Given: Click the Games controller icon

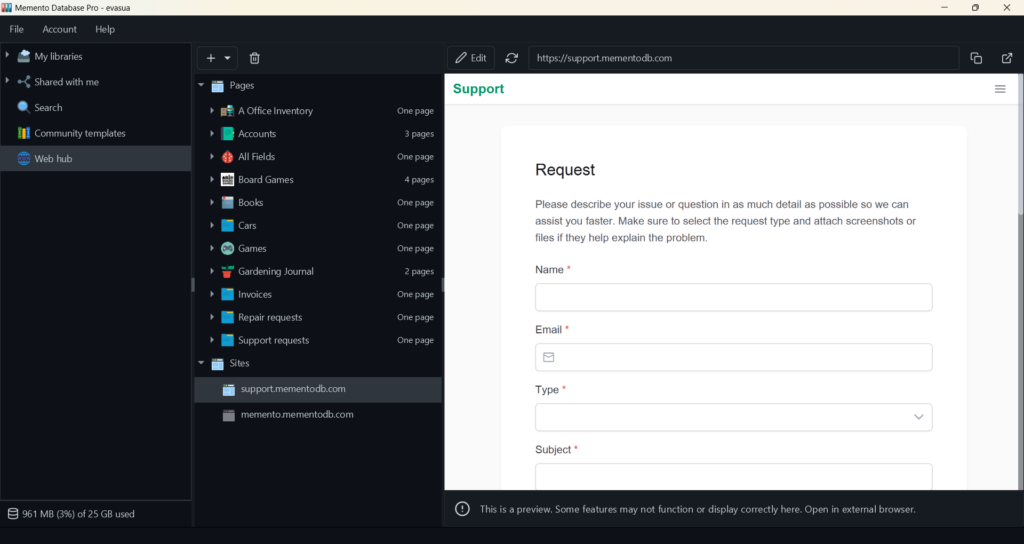Looking at the screenshot, I should 227,248.
